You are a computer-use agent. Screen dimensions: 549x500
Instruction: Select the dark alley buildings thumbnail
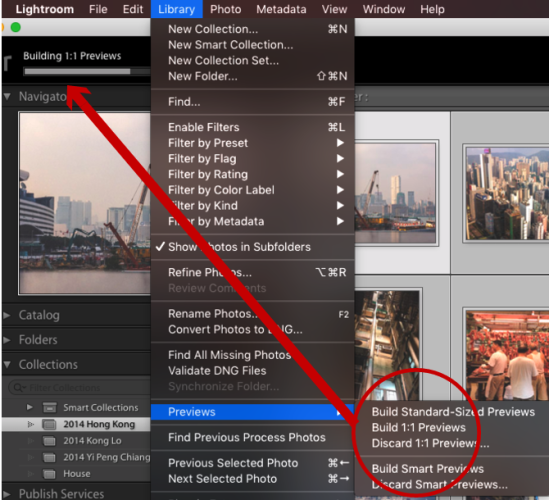[x=387, y=345]
